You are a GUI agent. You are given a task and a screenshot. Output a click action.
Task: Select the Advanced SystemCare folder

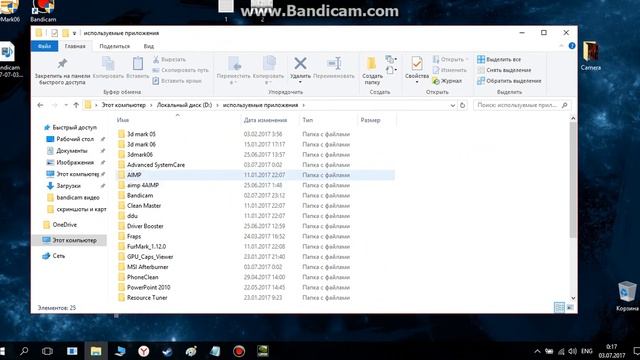point(156,165)
